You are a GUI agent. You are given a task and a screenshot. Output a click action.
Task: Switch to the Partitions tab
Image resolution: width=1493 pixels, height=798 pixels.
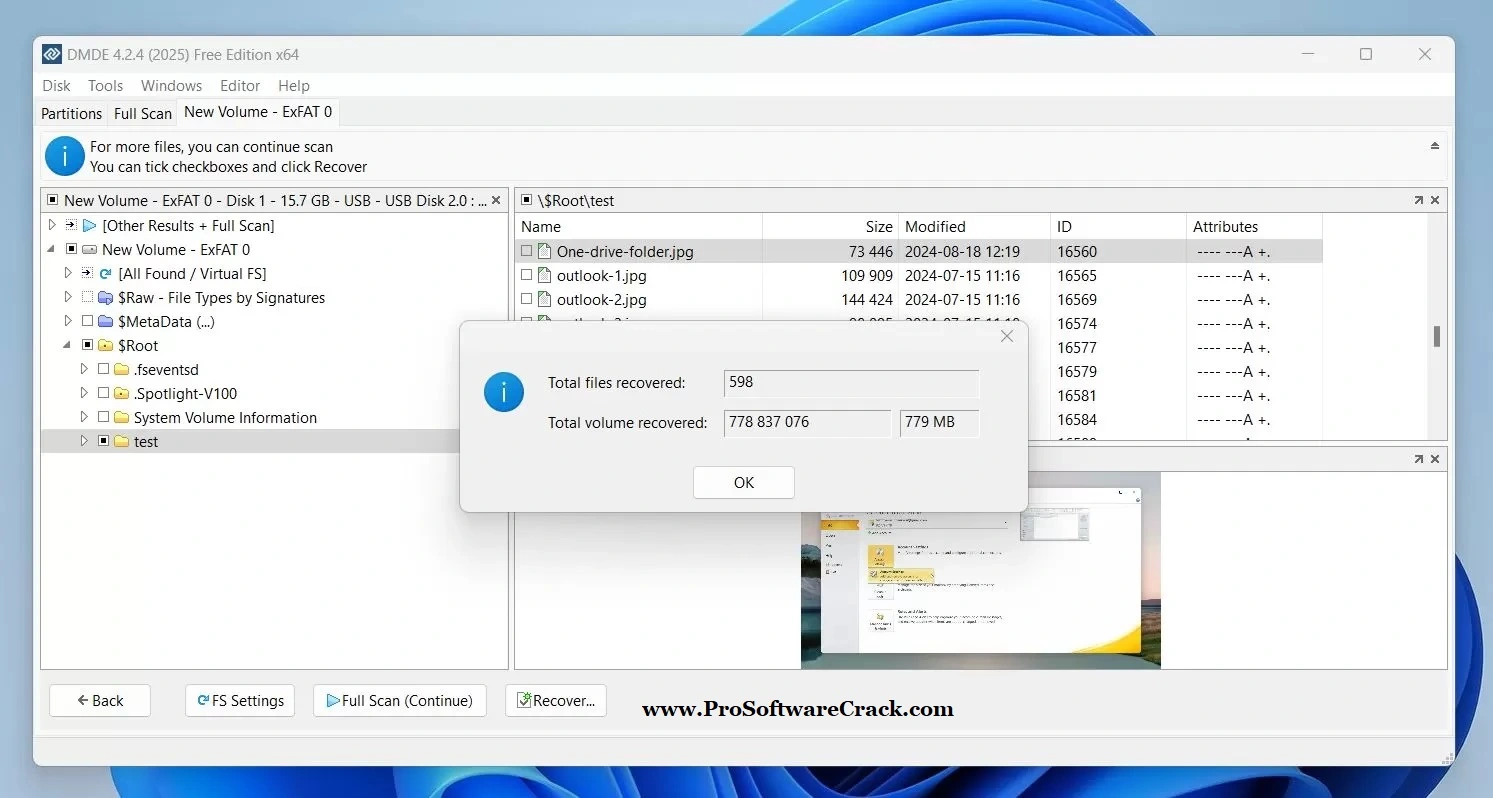[x=71, y=114]
